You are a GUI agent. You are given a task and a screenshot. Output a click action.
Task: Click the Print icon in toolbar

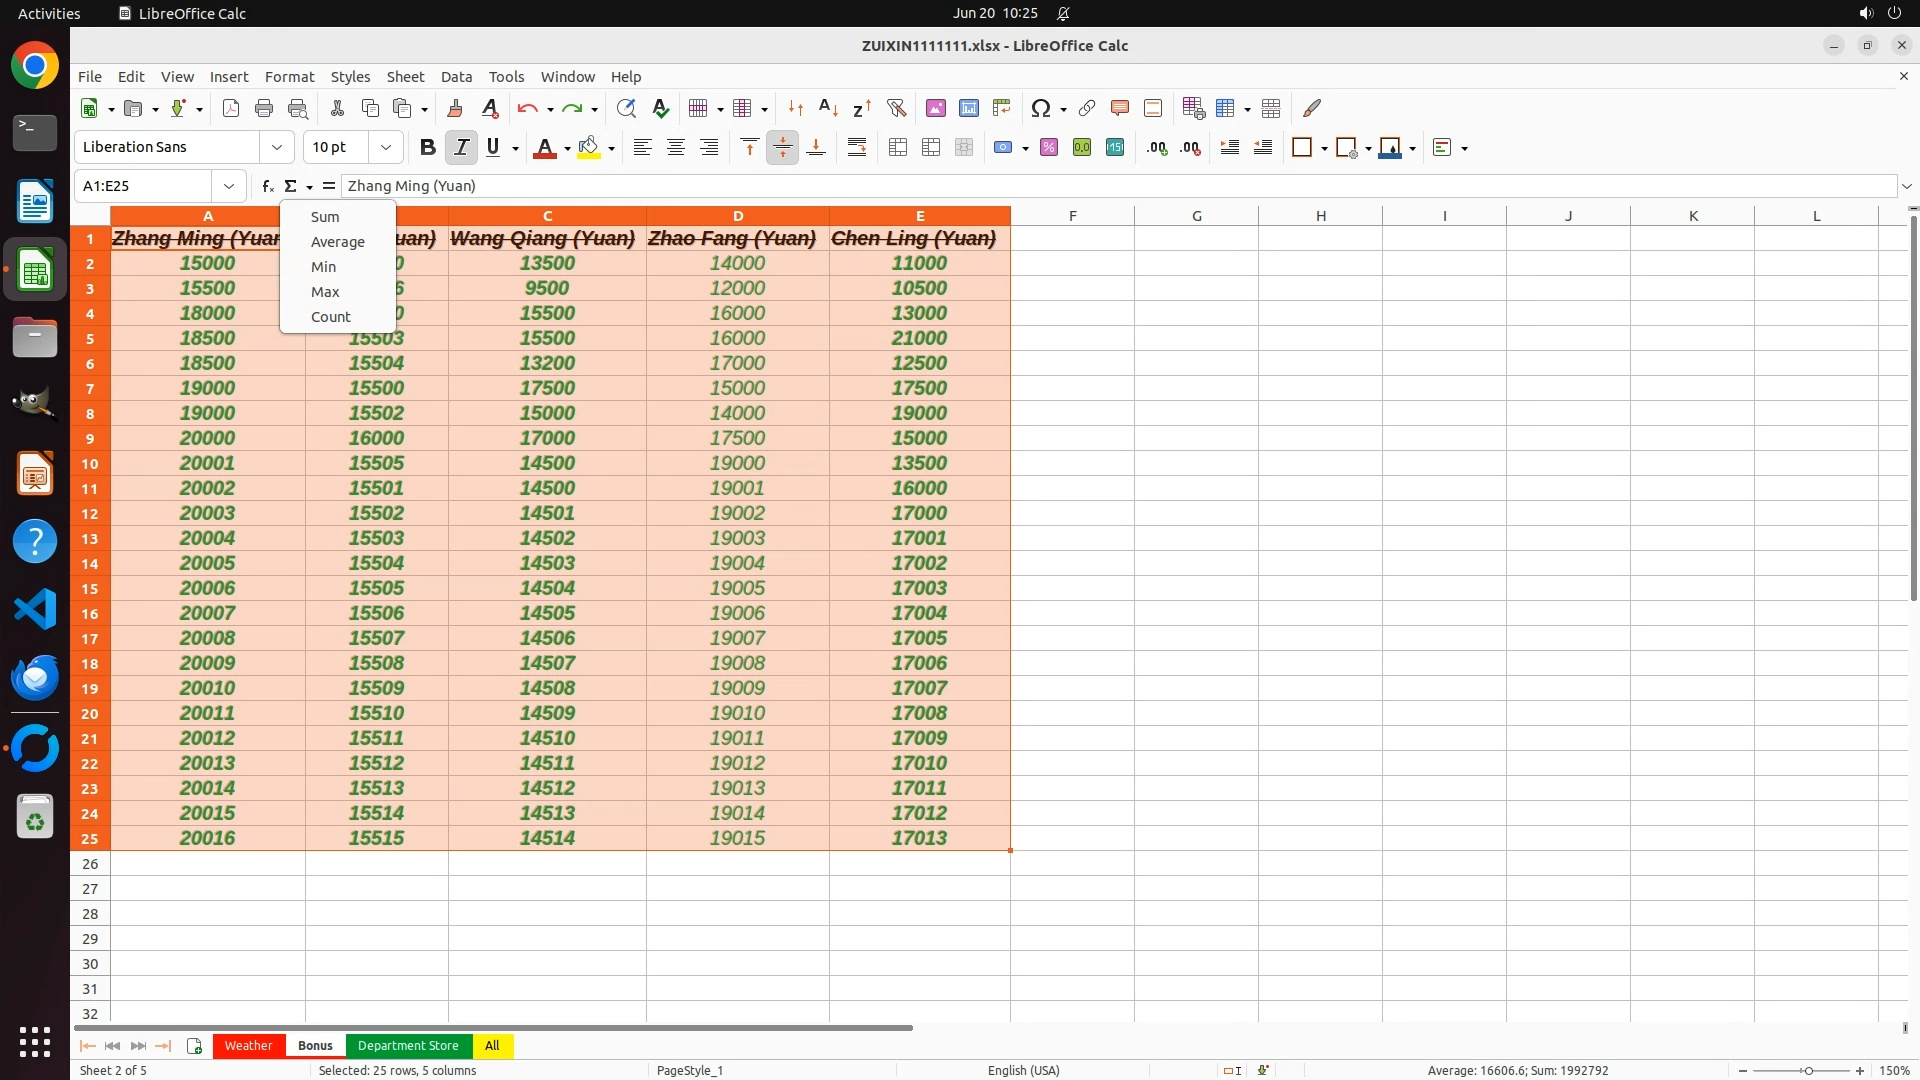(x=264, y=108)
